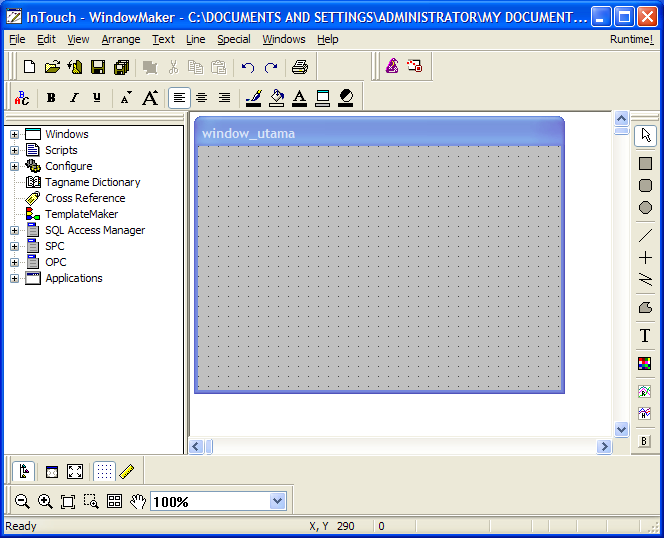The image size is (664, 538).
Task: Select the Button tool B icon
Action: pyautogui.click(x=644, y=441)
